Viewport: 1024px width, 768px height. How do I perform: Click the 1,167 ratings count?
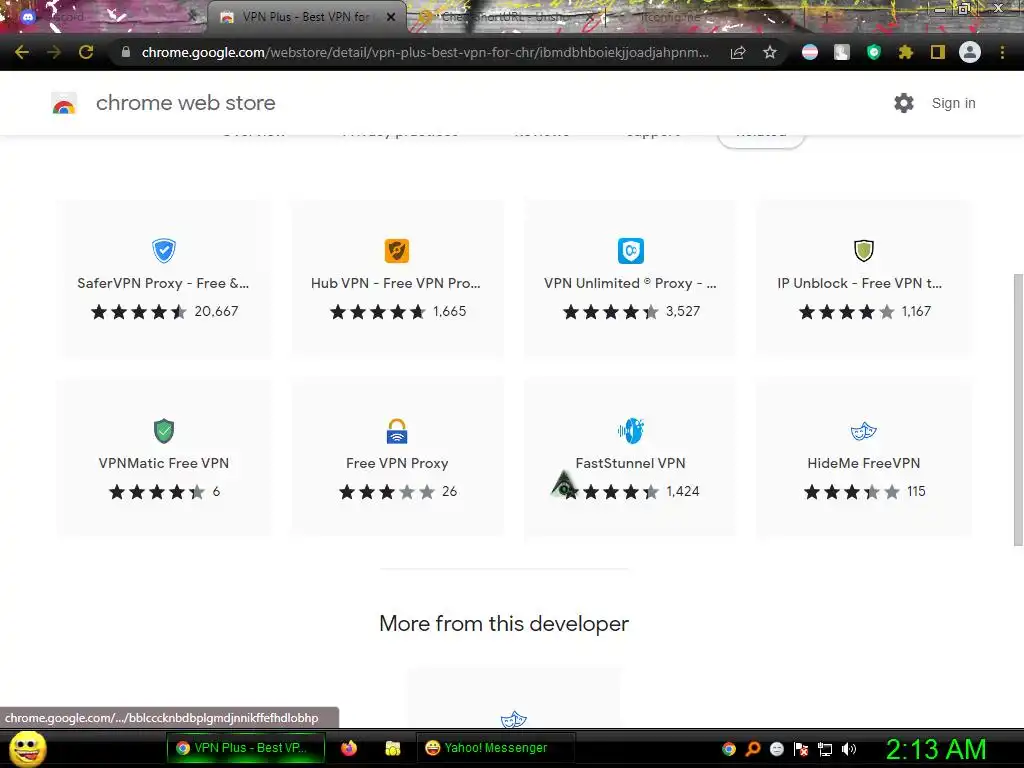(916, 312)
